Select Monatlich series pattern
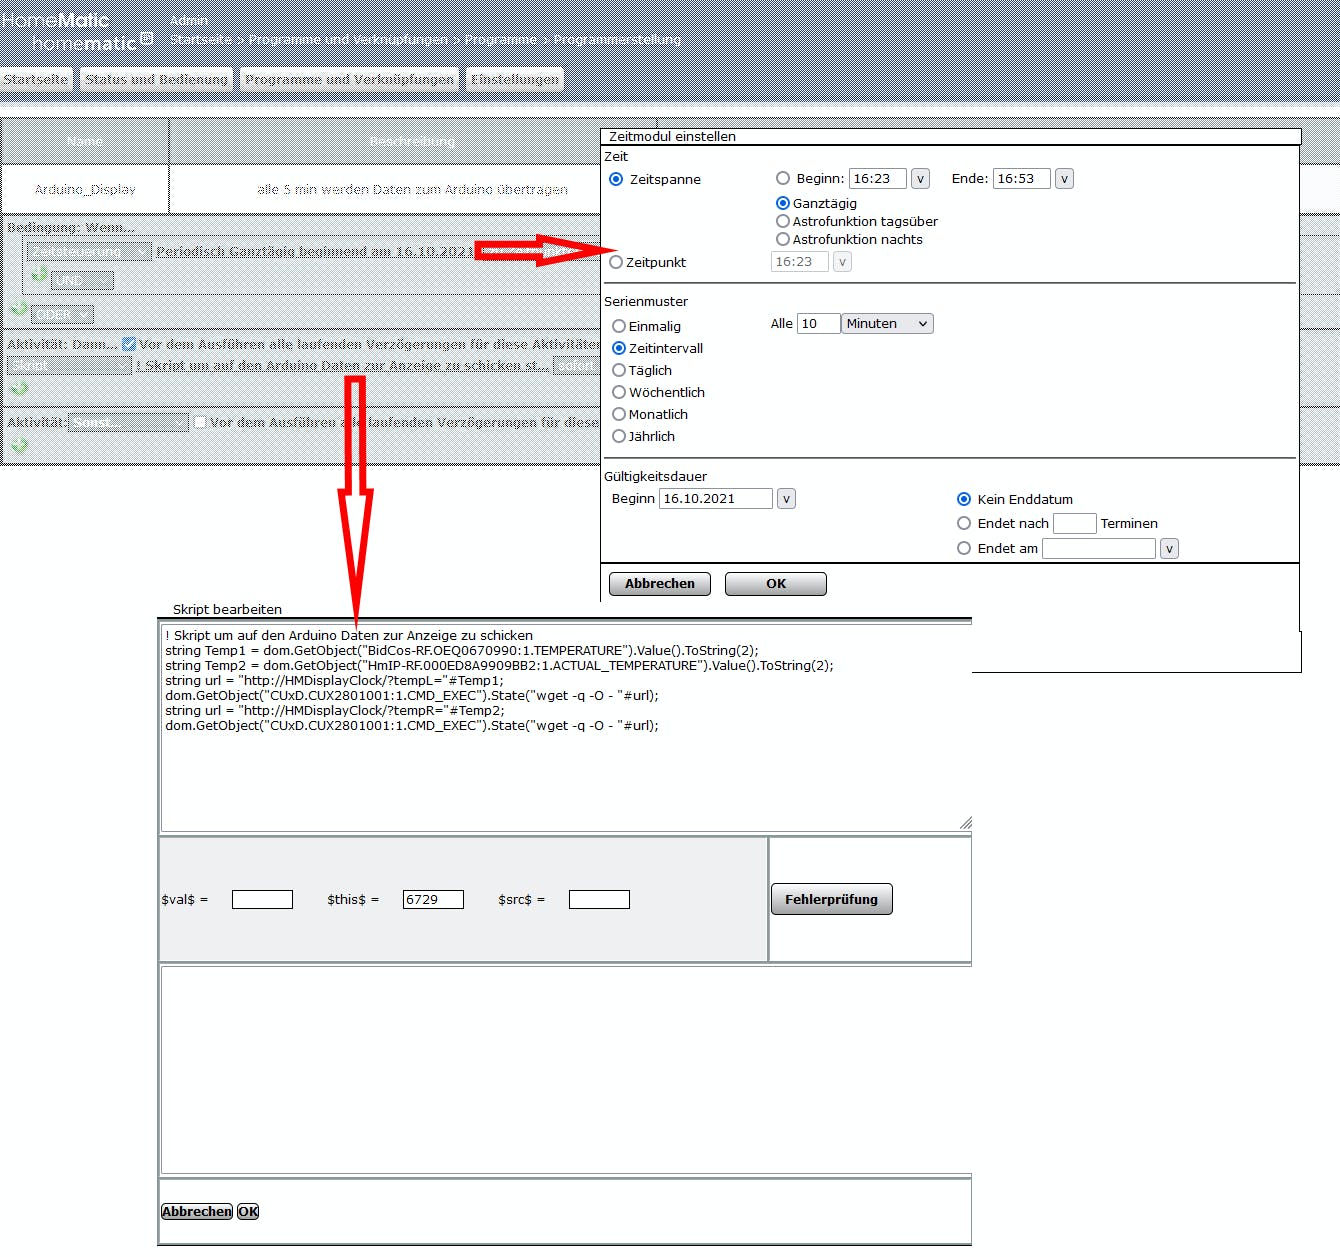This screenshot has width=1340, height=1257. tap(619, 414)
